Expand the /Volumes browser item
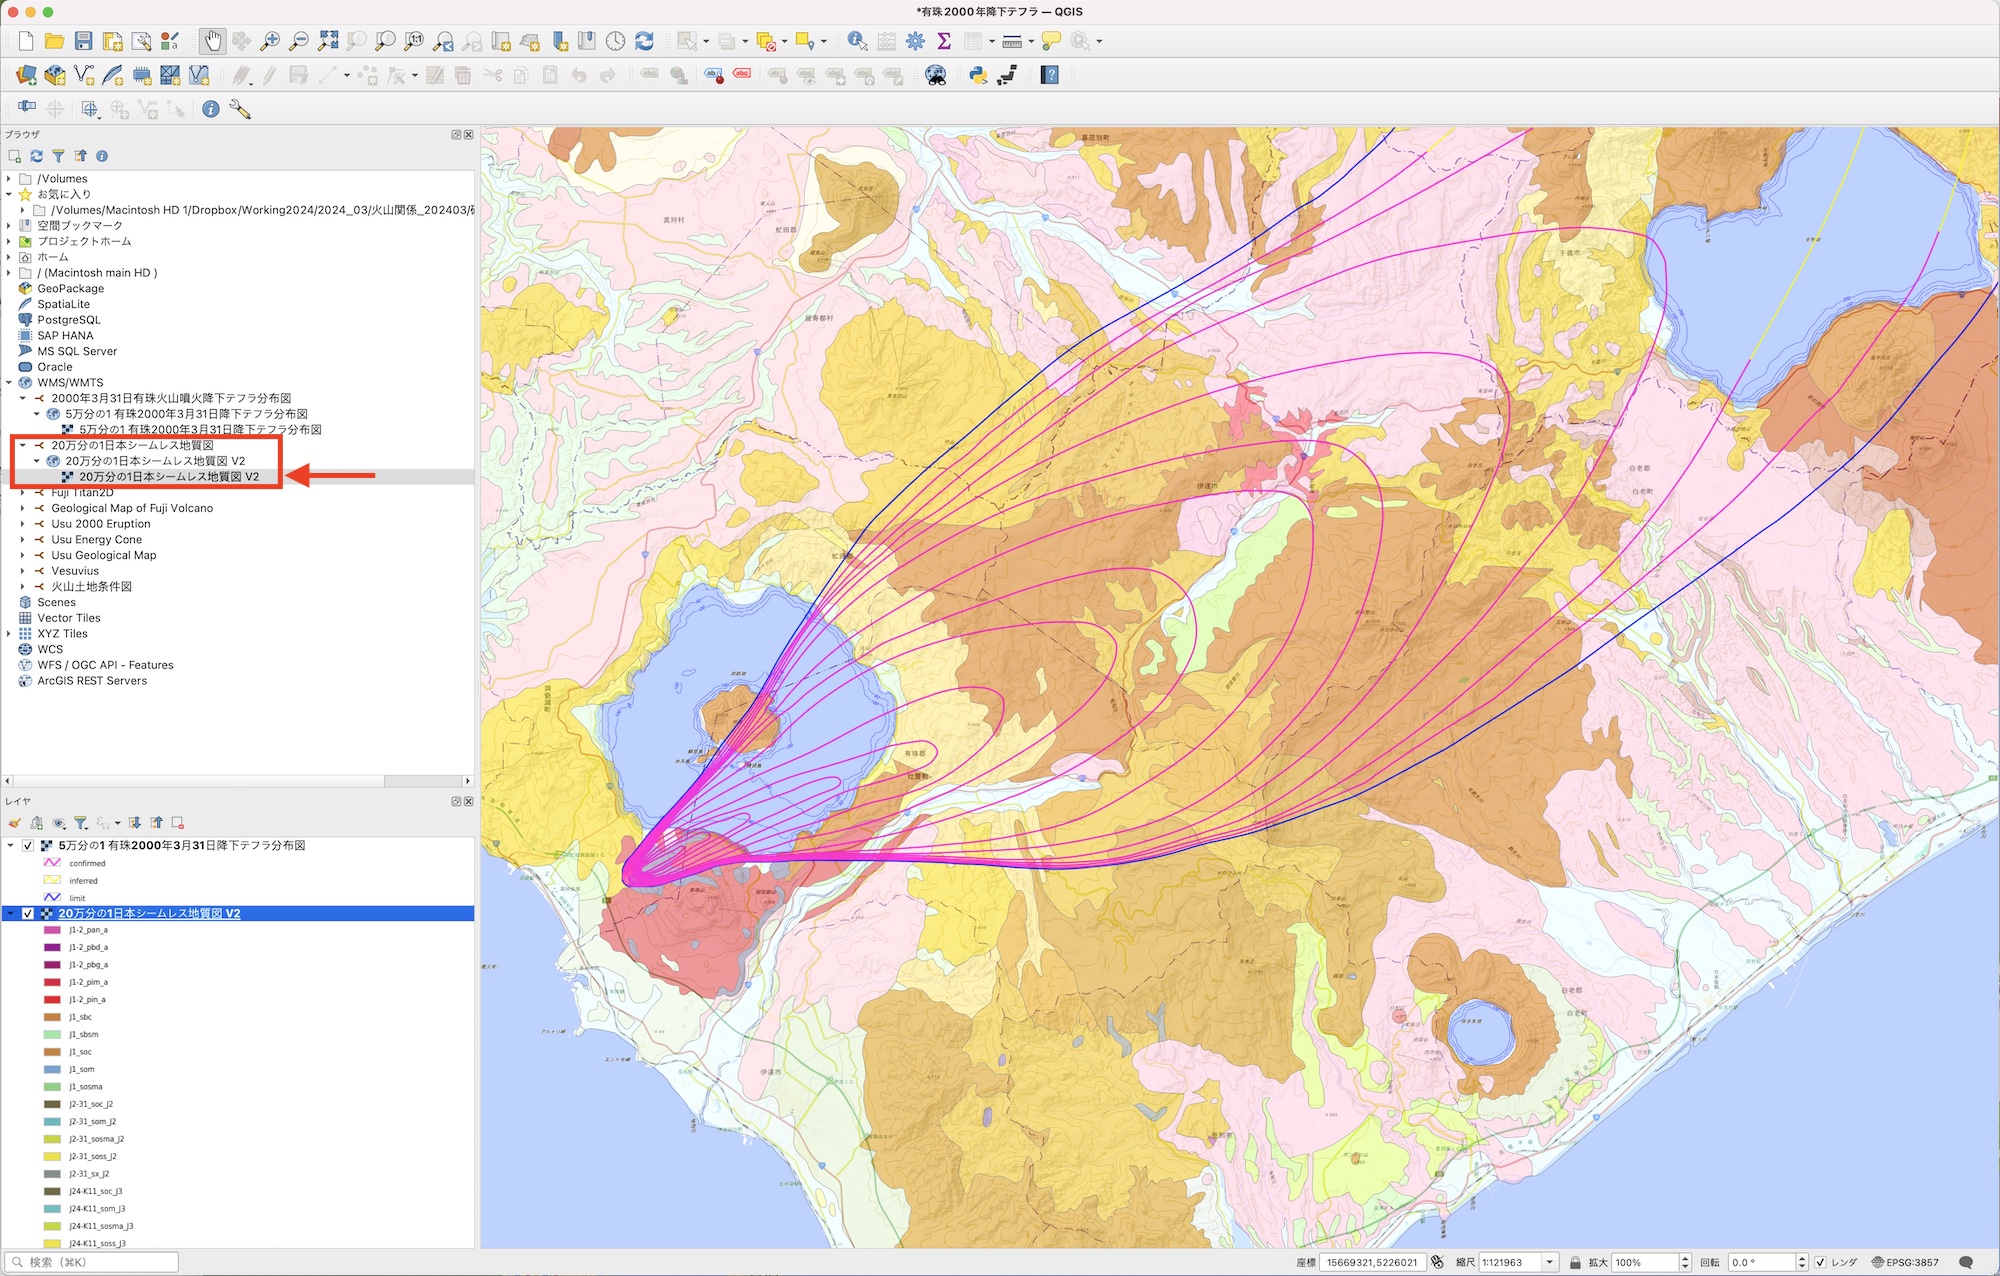This screenshot has height=1276, width=2000. click(x=9, y=179)
